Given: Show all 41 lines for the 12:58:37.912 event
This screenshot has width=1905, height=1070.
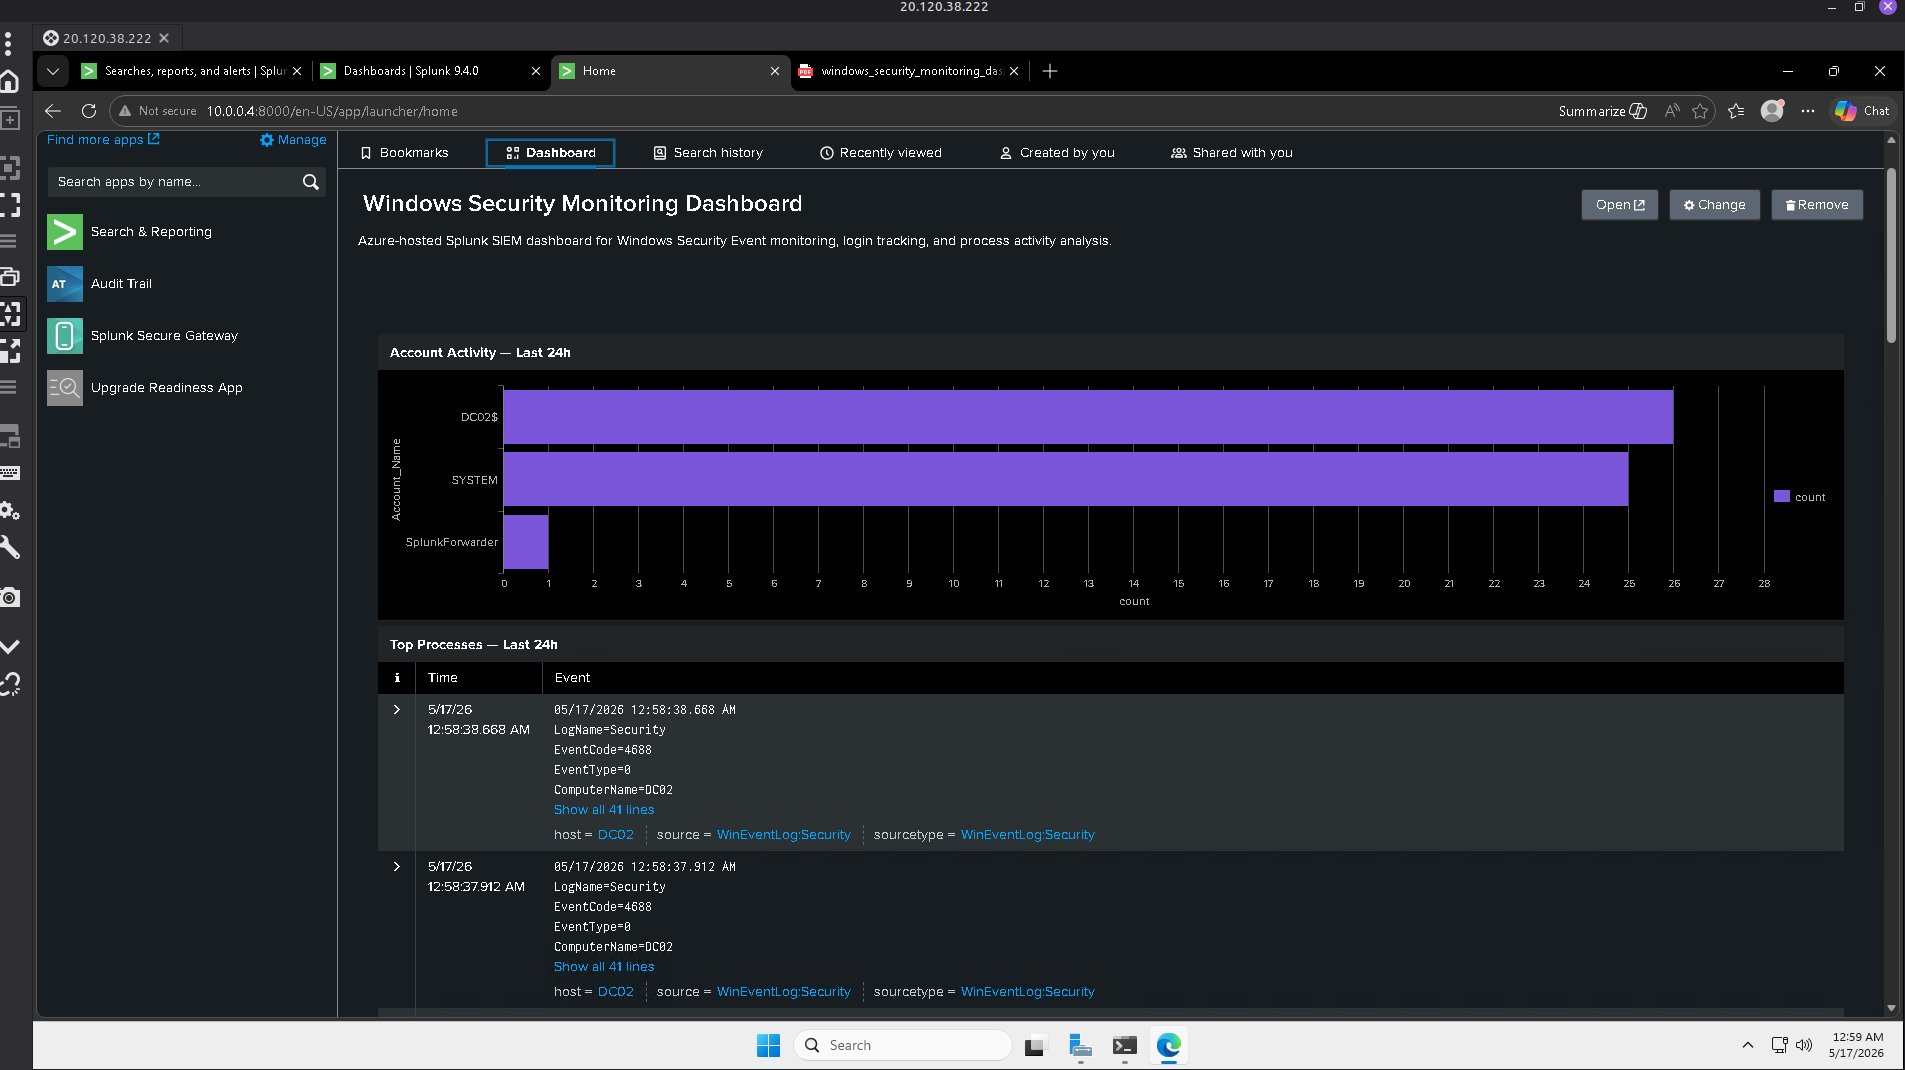Looking at the screenshot, I should tap(604, 967).
